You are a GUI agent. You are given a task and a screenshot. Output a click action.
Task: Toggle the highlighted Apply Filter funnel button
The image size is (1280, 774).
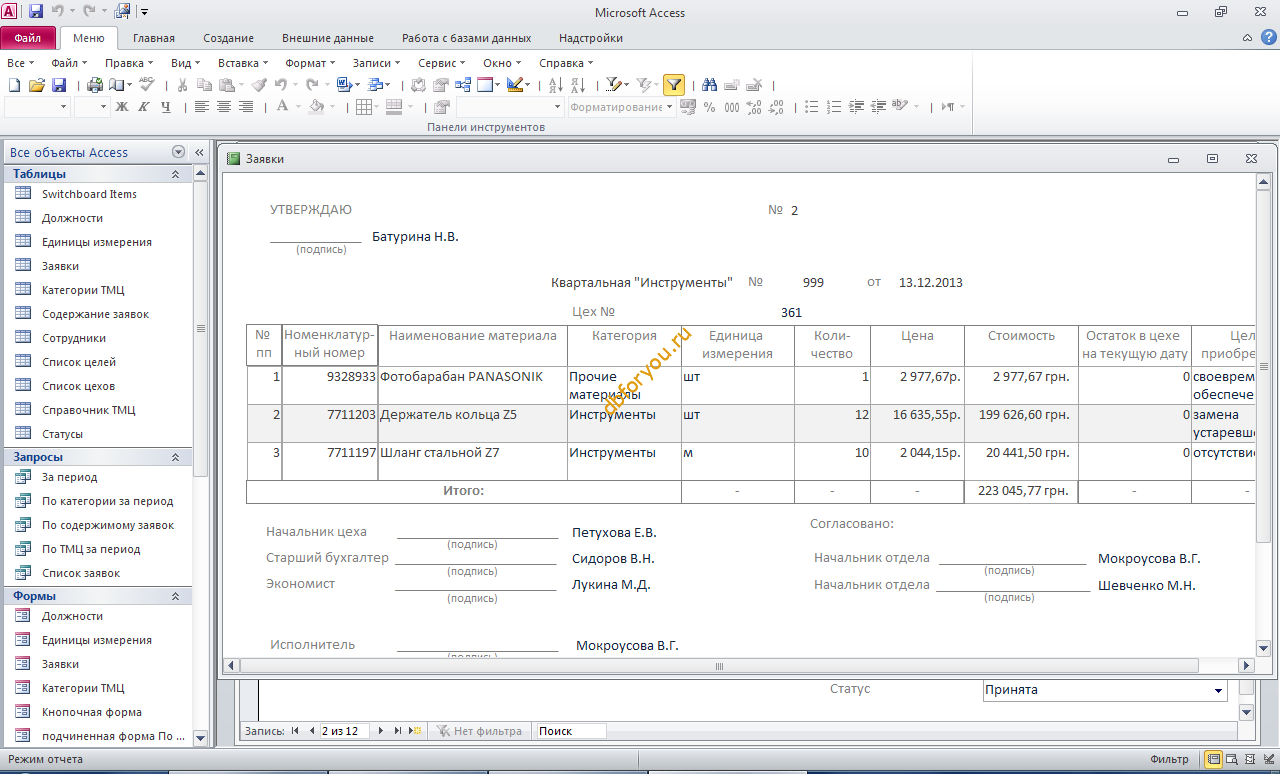click(674, 85)
